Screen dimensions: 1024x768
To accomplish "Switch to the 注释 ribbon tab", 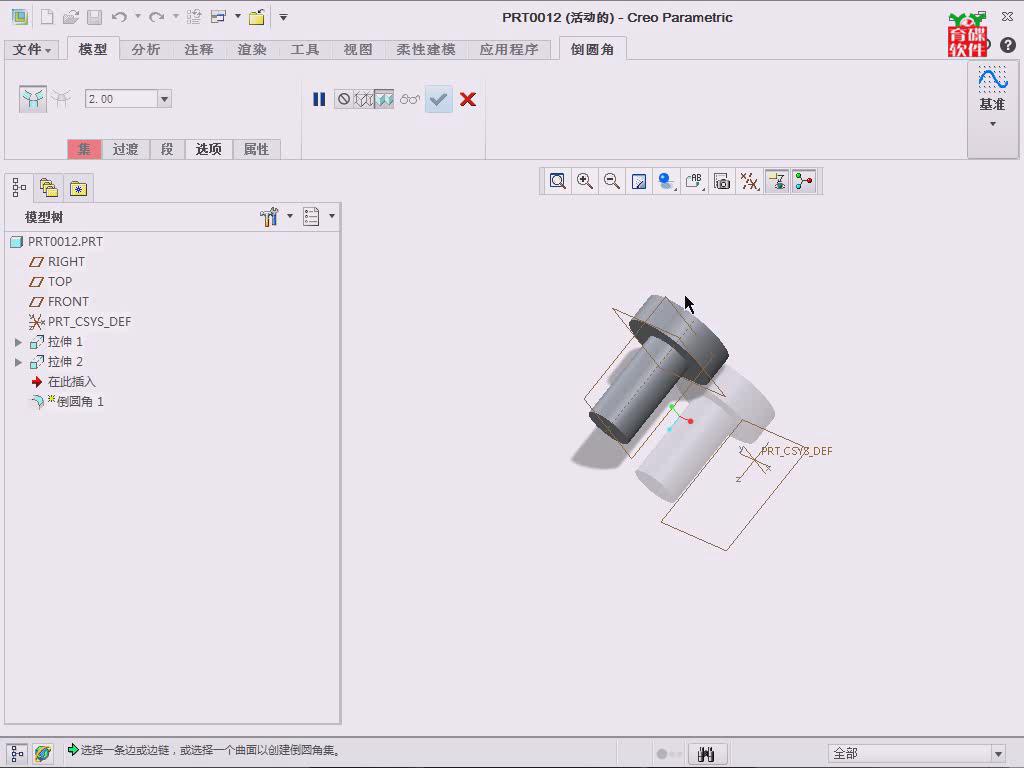I will pyautogui.click(x=199, y=50).
